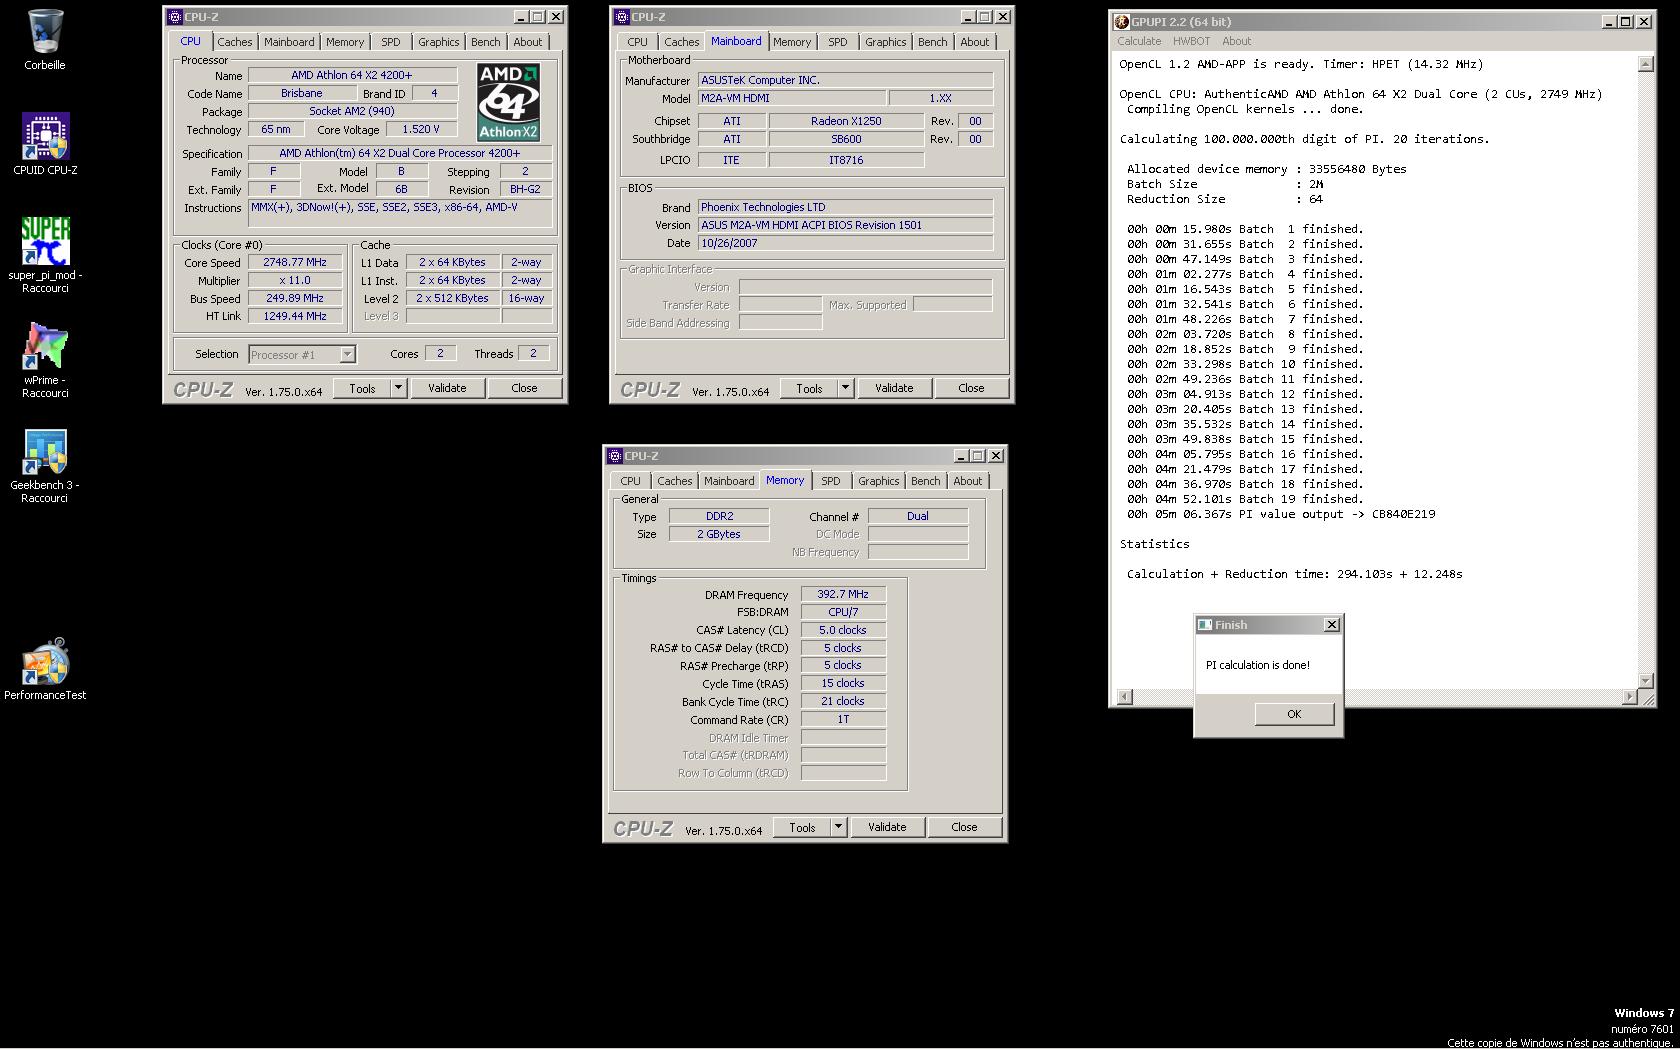Open the HWBOT menu in GPUPI

tap(1191, 41)
